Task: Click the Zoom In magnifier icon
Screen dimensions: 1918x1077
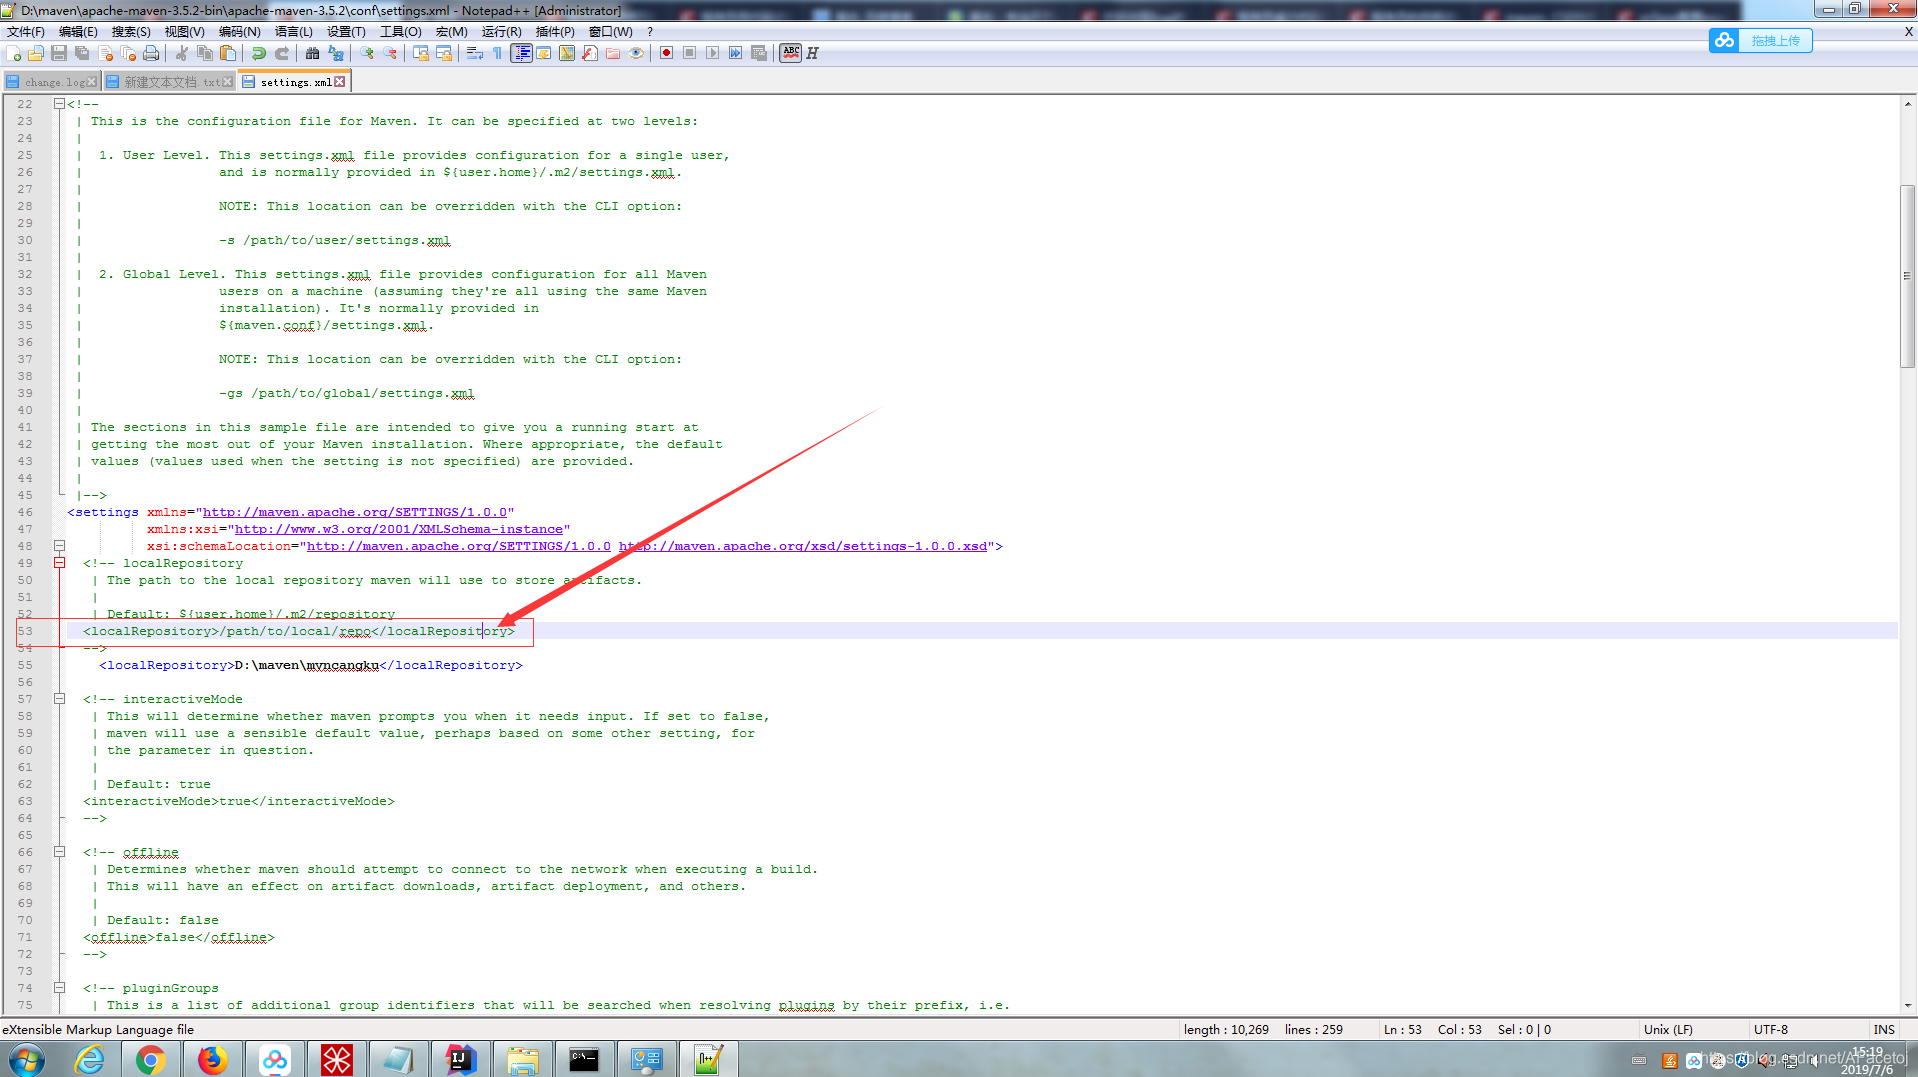Action: click(367, 53)
